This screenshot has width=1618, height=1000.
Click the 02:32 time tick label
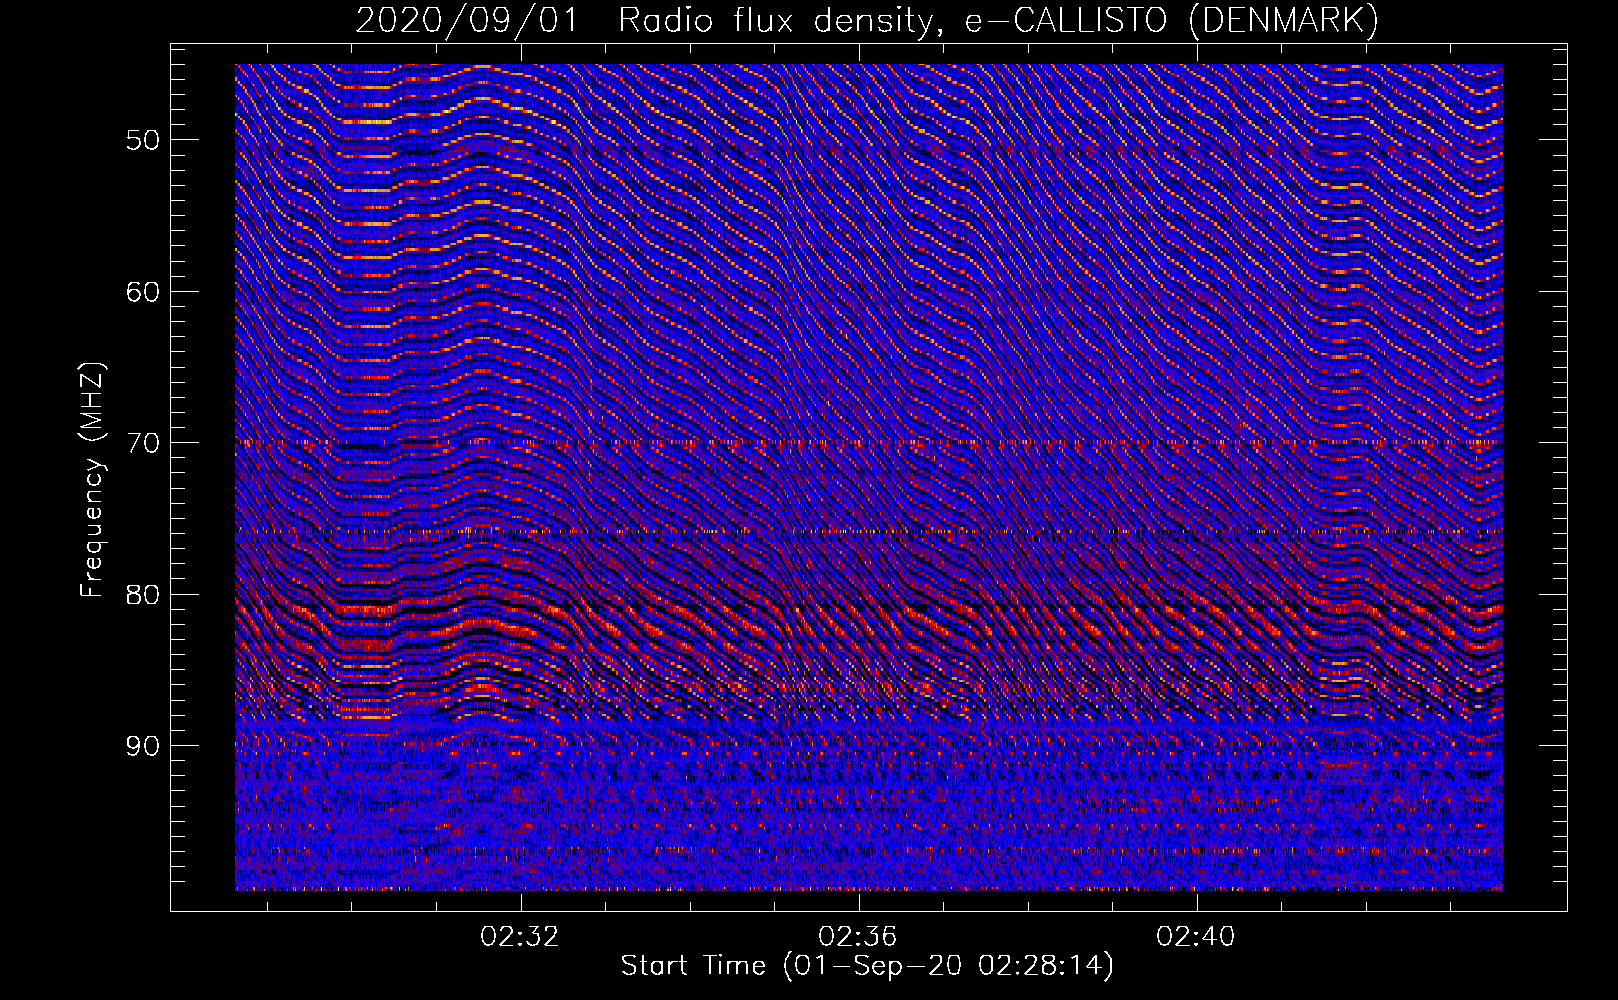pyautogui.click(x=520, y=937)
